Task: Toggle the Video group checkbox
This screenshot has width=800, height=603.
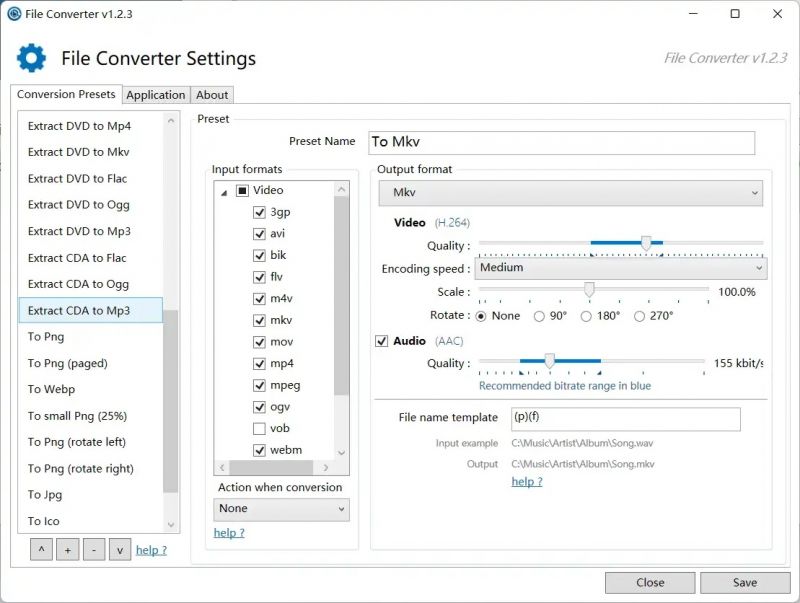Action: (x=242, y=191)
